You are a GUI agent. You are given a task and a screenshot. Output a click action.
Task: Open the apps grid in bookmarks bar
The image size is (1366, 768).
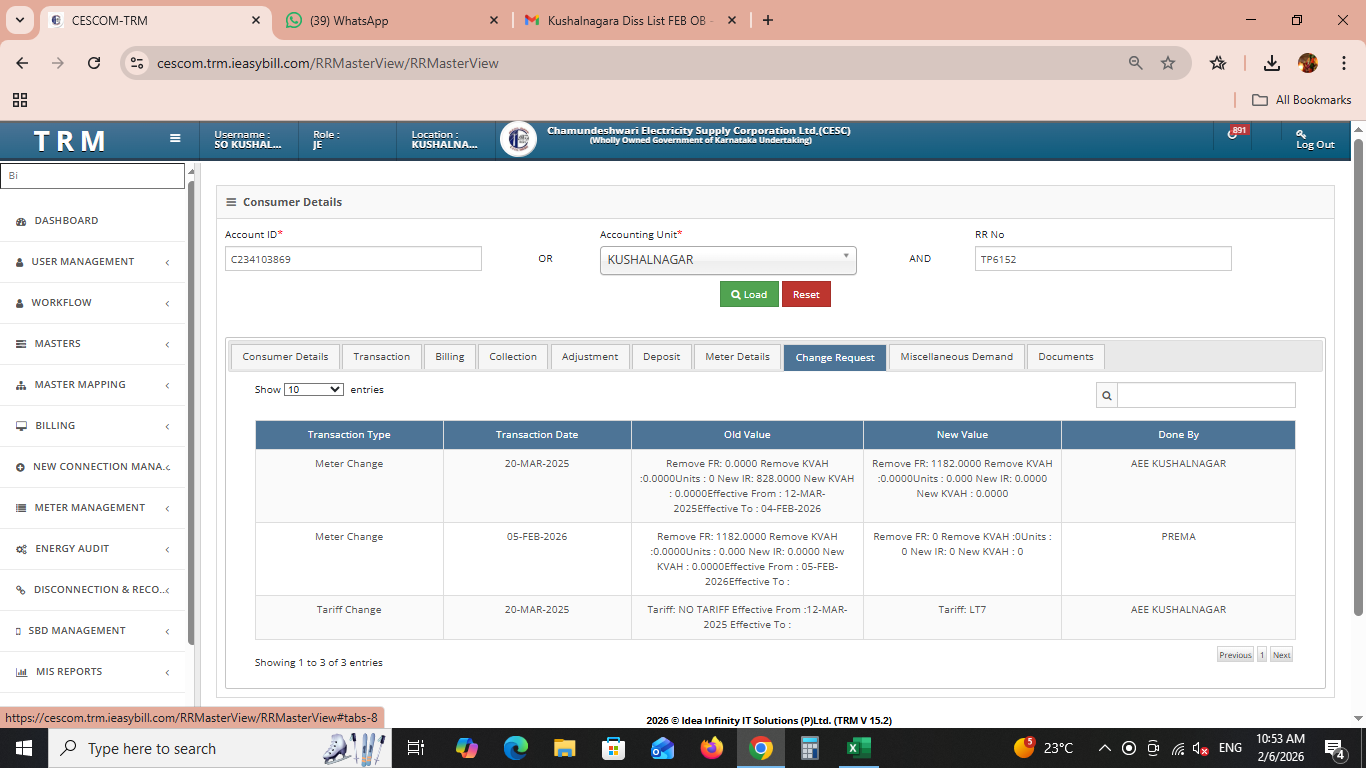pos(20,100)
